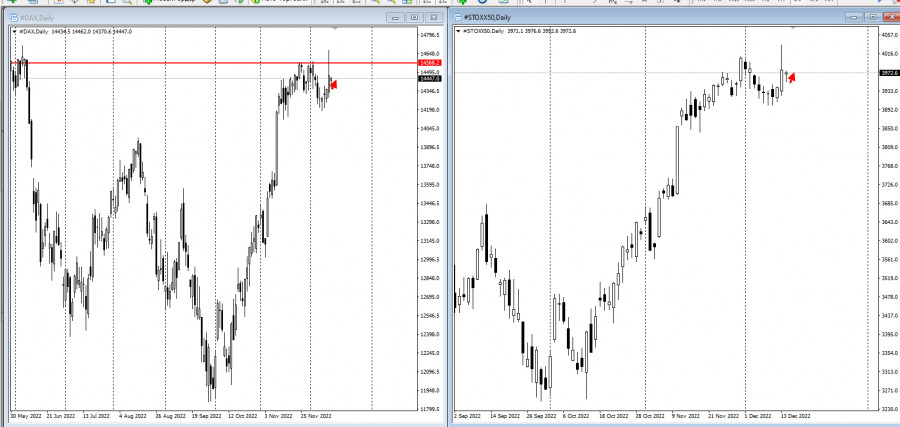This screenshot has height=427, width=900.
Task: Restore the #DAX,Daily chart window
Action: 414,18
